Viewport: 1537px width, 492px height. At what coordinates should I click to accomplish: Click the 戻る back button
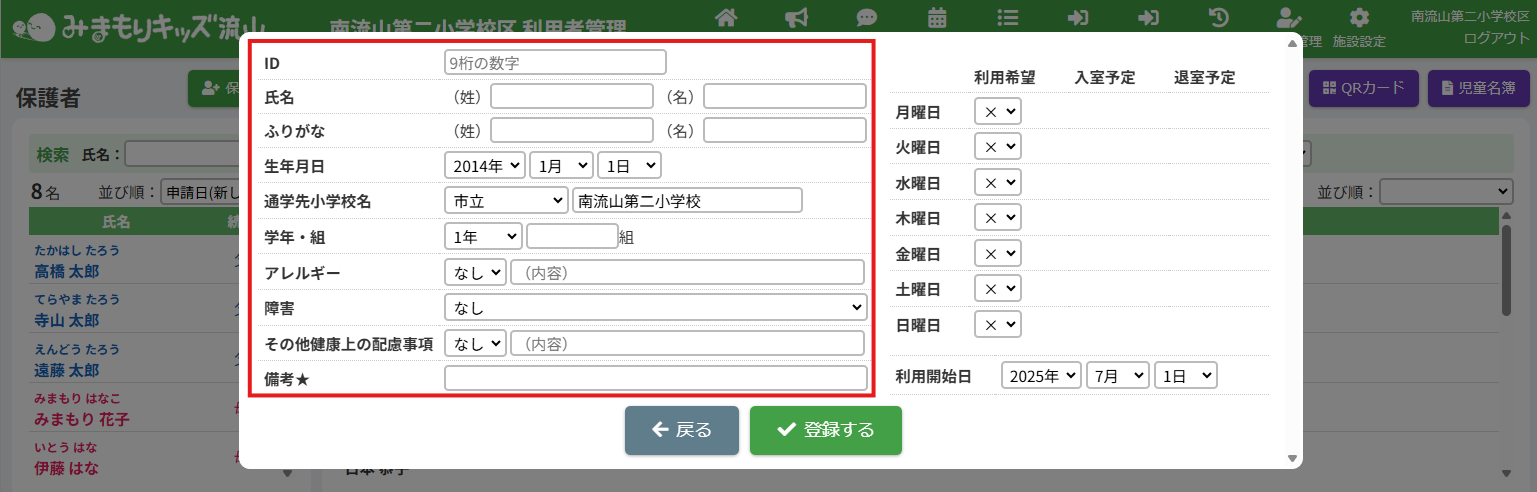(x=681, y=430)
